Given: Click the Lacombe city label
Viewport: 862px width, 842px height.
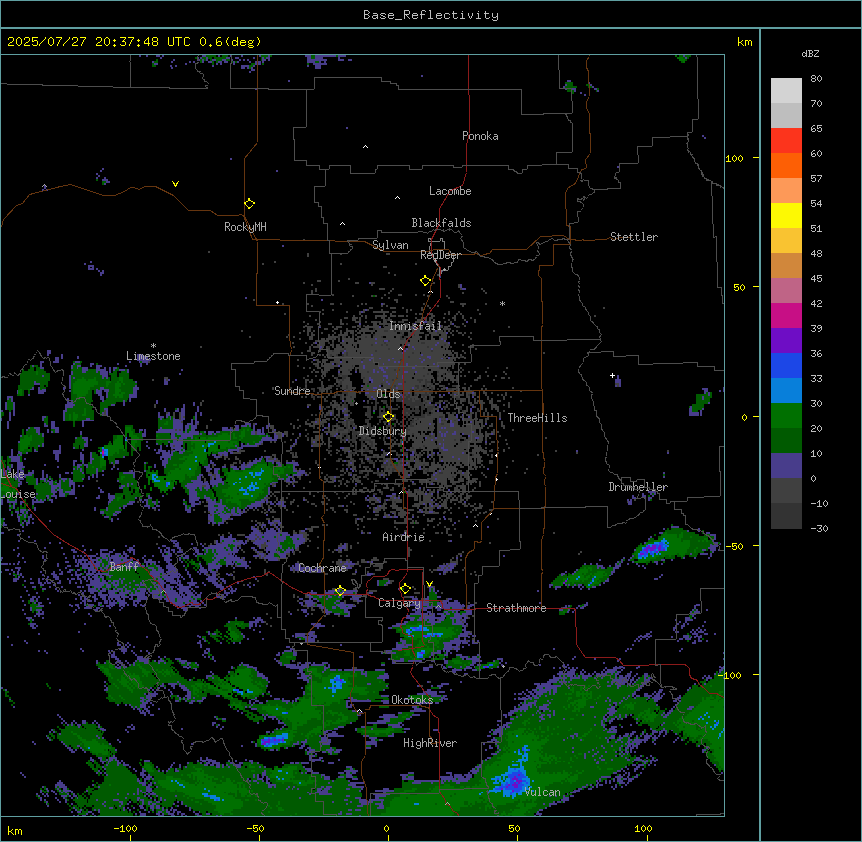Looking at the screenshot, I should tap(450, 191).
